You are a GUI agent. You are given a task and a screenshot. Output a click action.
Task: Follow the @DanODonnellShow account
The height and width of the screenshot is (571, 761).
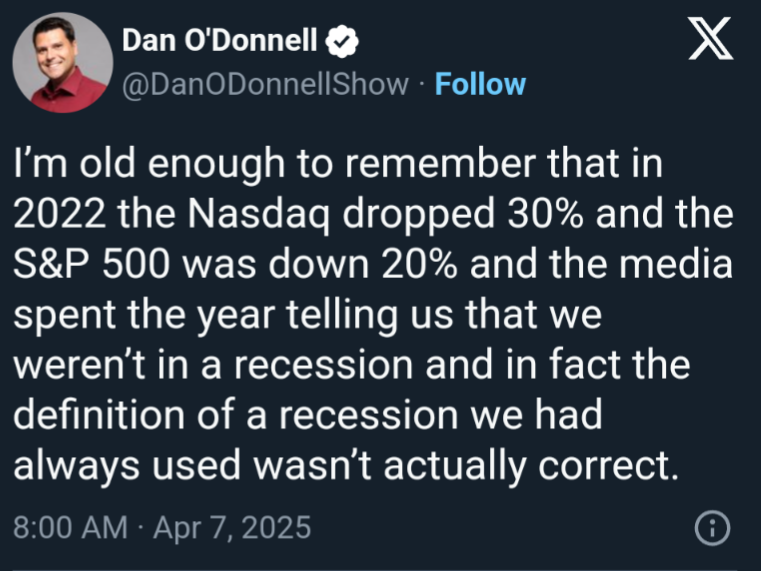click(x=480, y=84)
